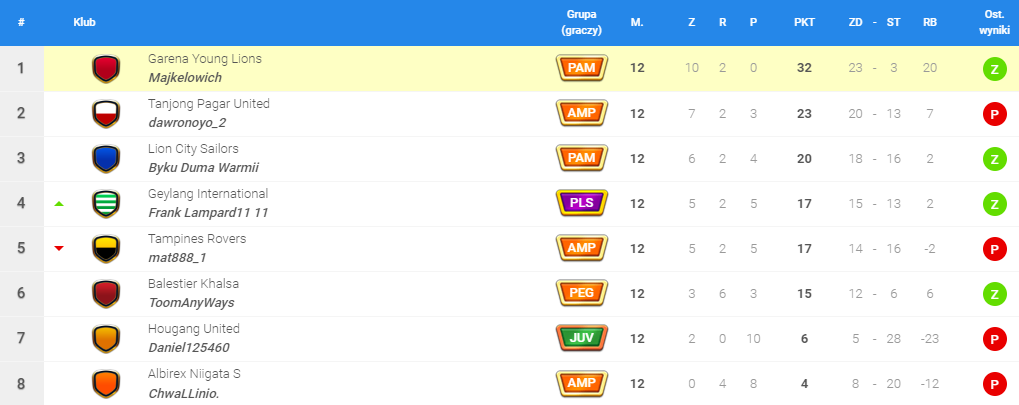The image size is (1019, 405).
Task: Click the green JUV group badge
Action: [x=580, y=338]
